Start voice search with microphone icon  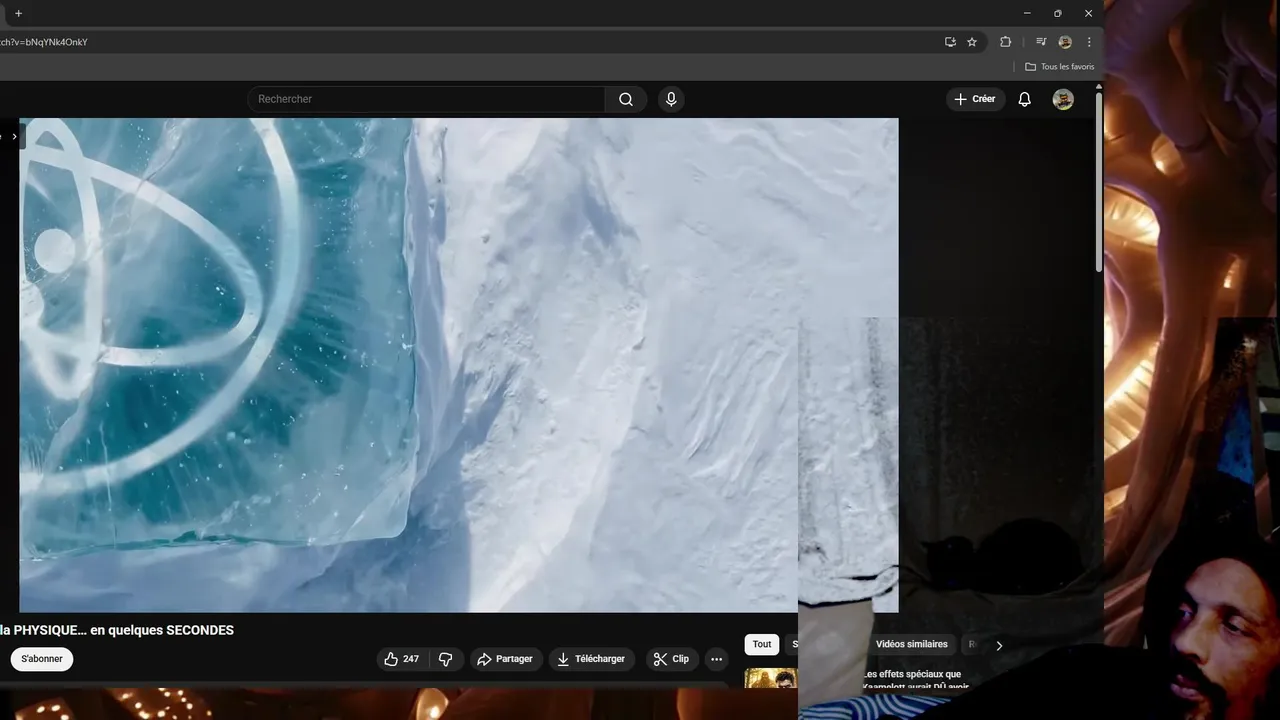pos(671,99)
